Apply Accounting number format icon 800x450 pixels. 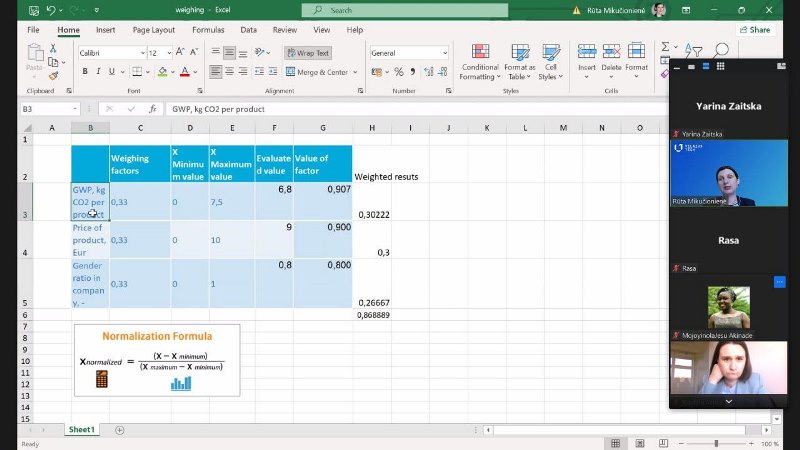click(377, 72)
